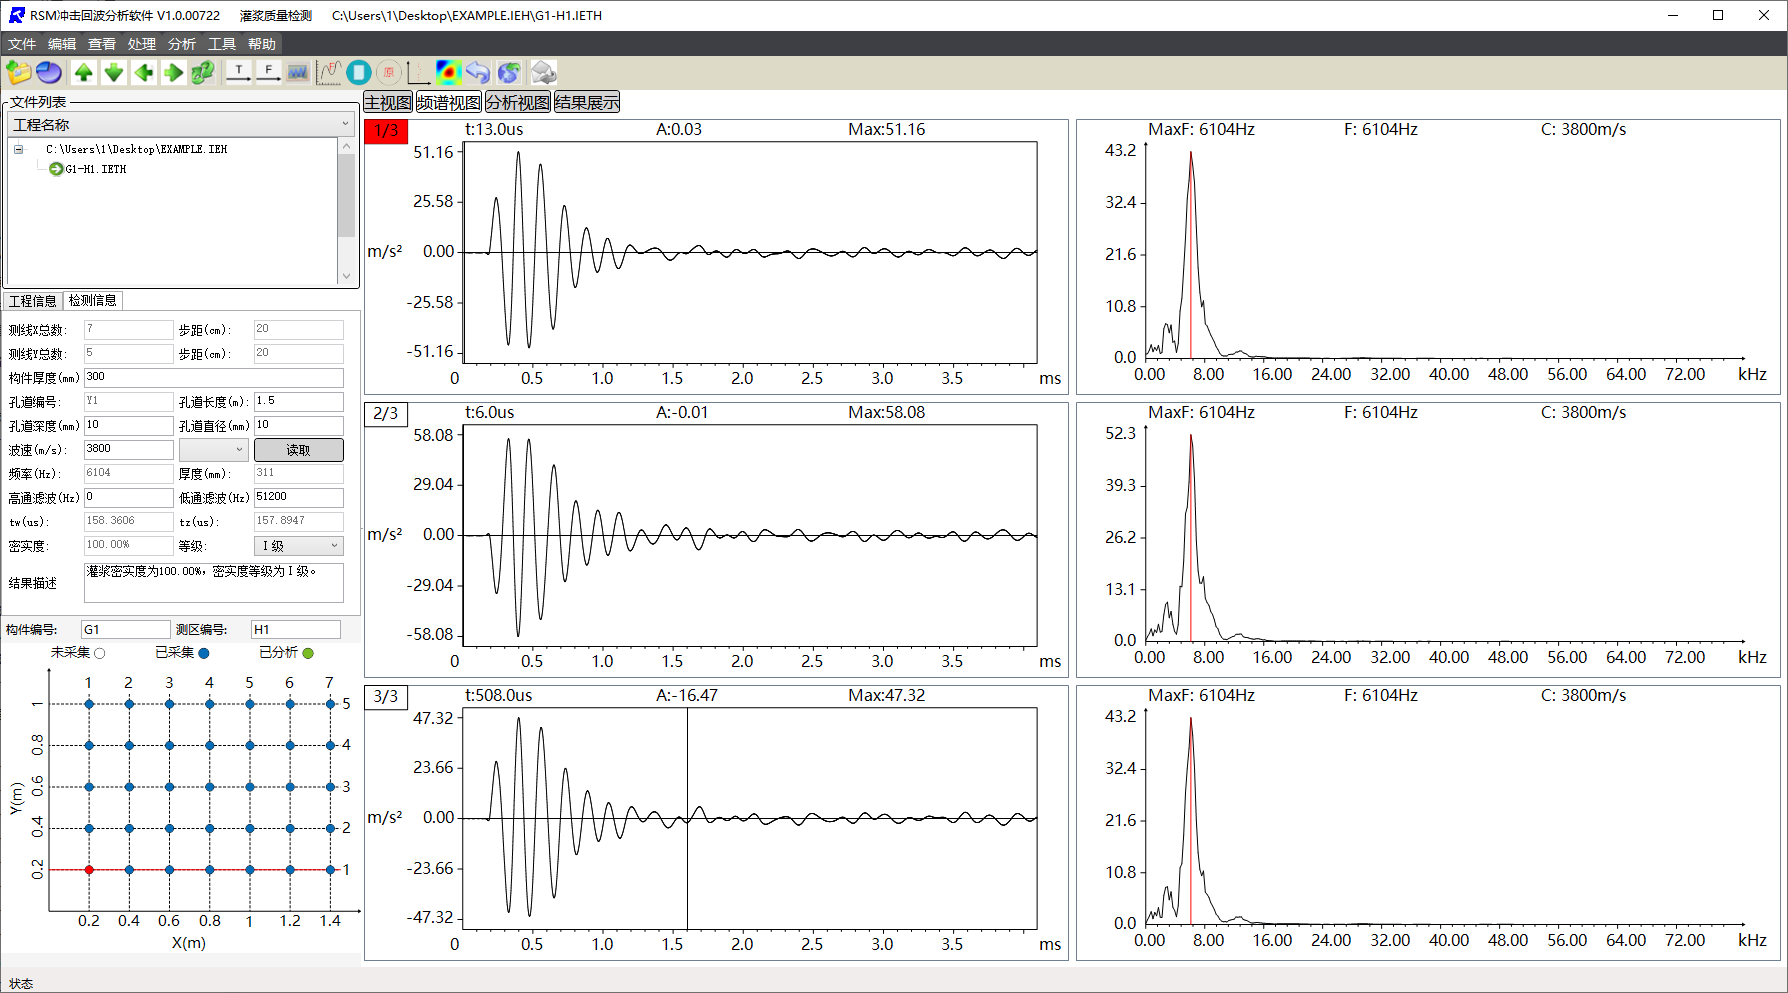Open the 处理 menu
The width and height of the screenshot is (1788, 993).
pyautogui.click(x=142, y=44)
